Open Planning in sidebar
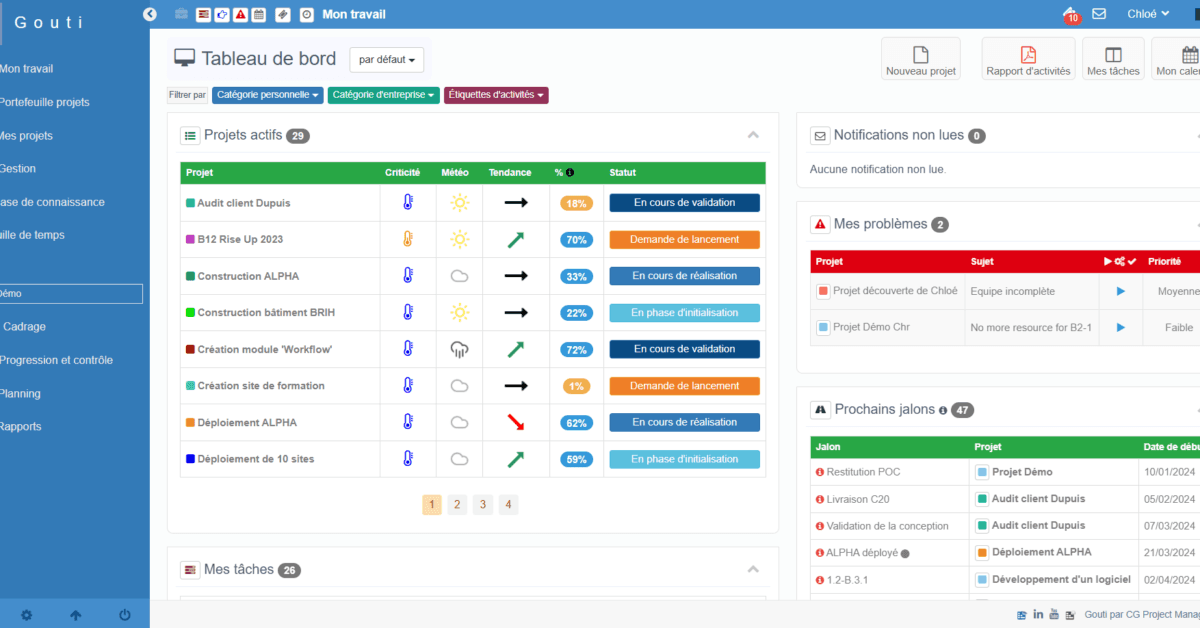1200x628 pixels. tap(20, 393)
